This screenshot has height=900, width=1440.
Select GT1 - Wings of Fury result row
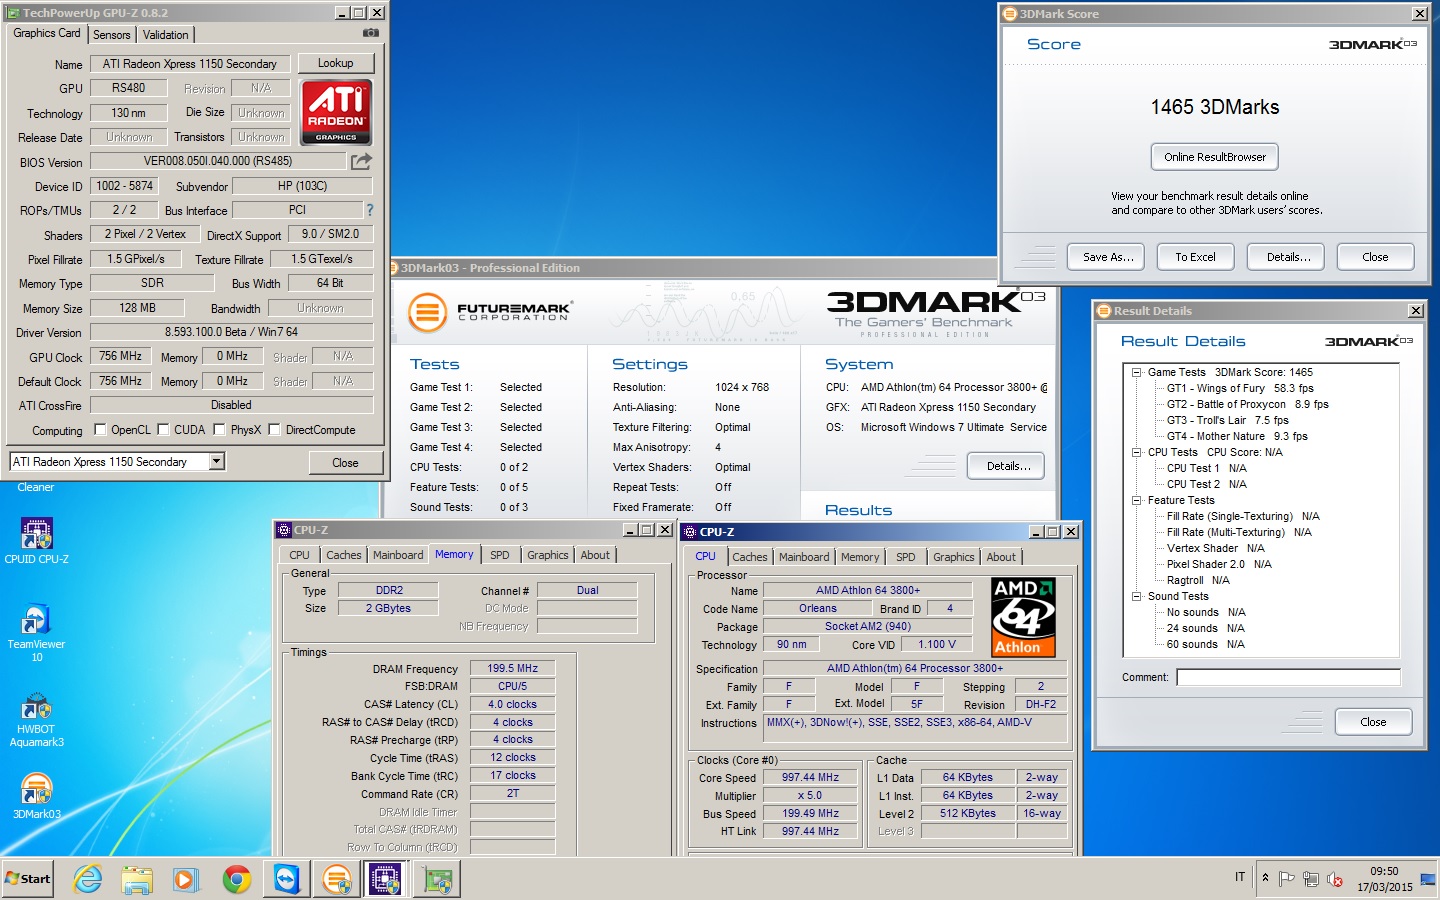pyautogui.click(x=1240, y=388)
